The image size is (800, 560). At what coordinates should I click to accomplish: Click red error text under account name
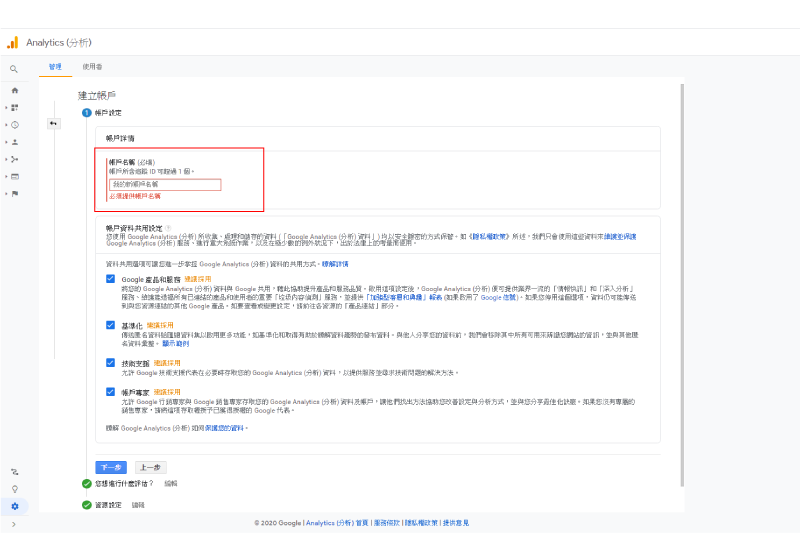135,196
